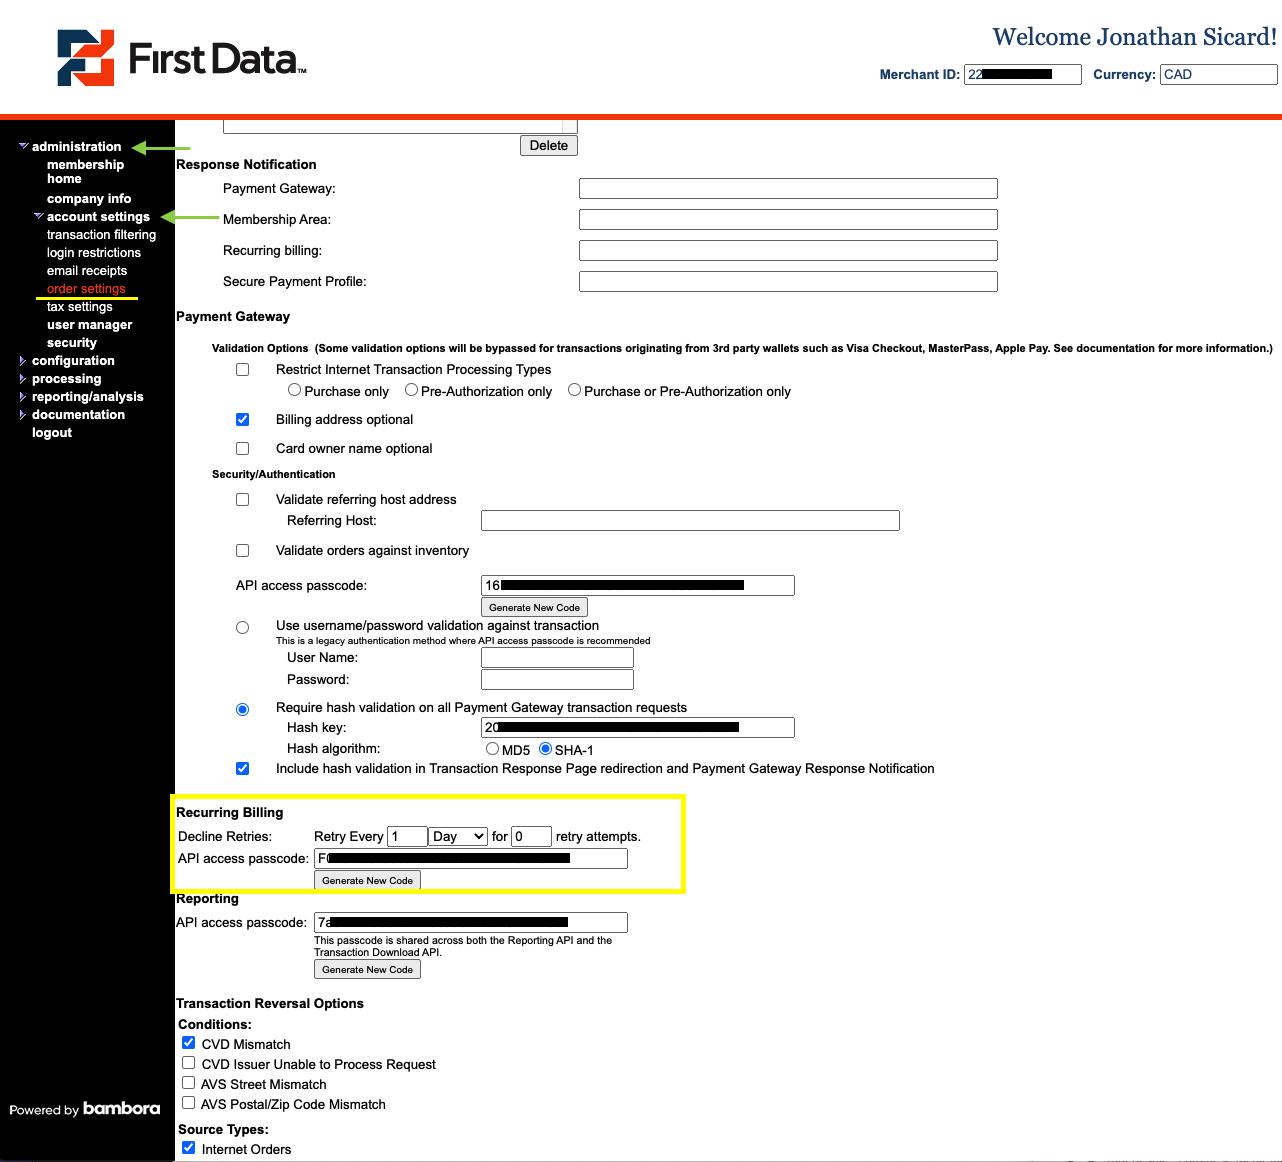Viewport: 1282px width, 1162px height.
Task: Click Reporting API access passcode field
Action: click(471, 922)
